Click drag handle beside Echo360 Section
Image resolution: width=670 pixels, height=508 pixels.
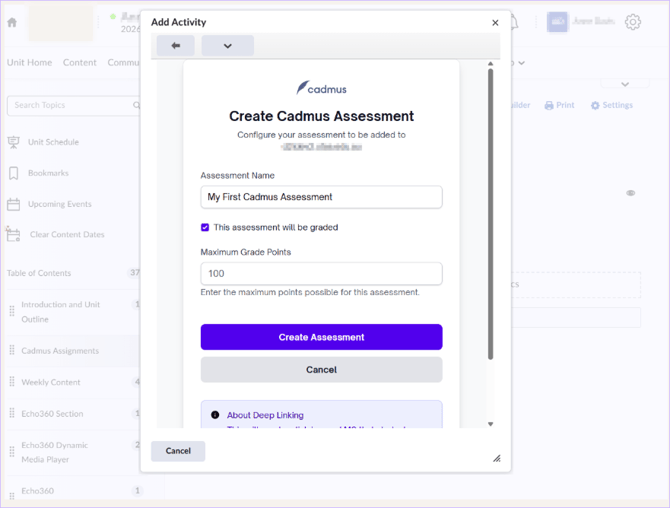12,413
